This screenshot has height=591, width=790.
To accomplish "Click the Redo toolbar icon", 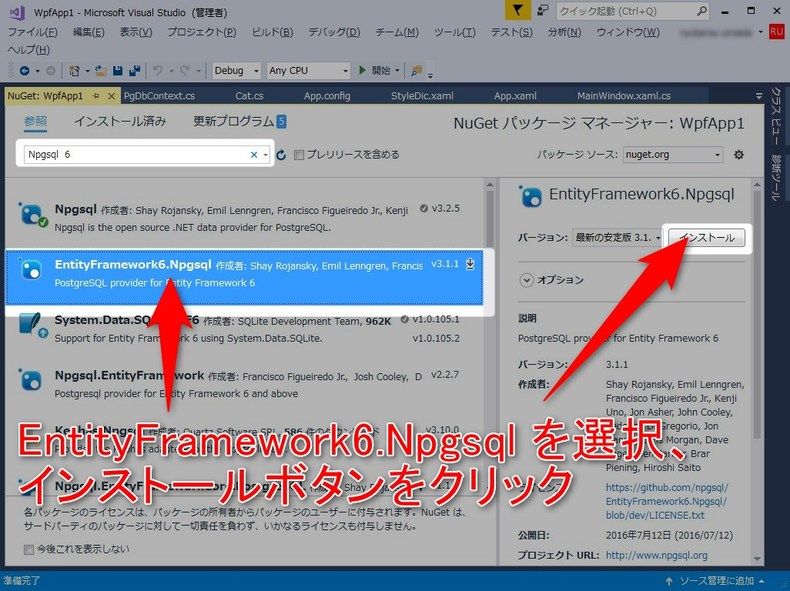I will (184, 71).
